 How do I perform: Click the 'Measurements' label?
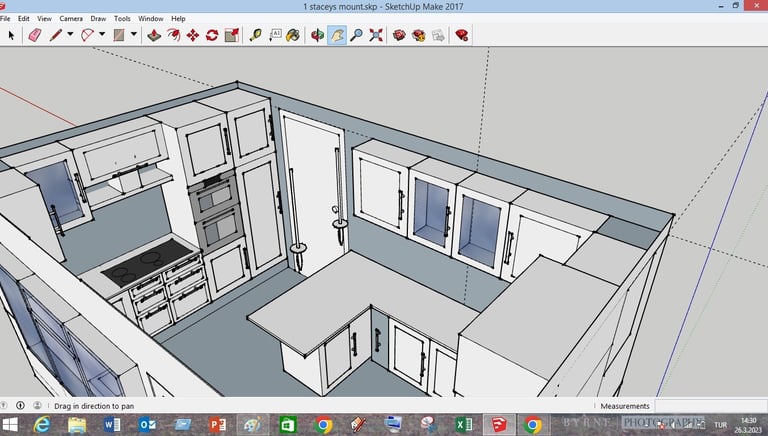(624, 406)
